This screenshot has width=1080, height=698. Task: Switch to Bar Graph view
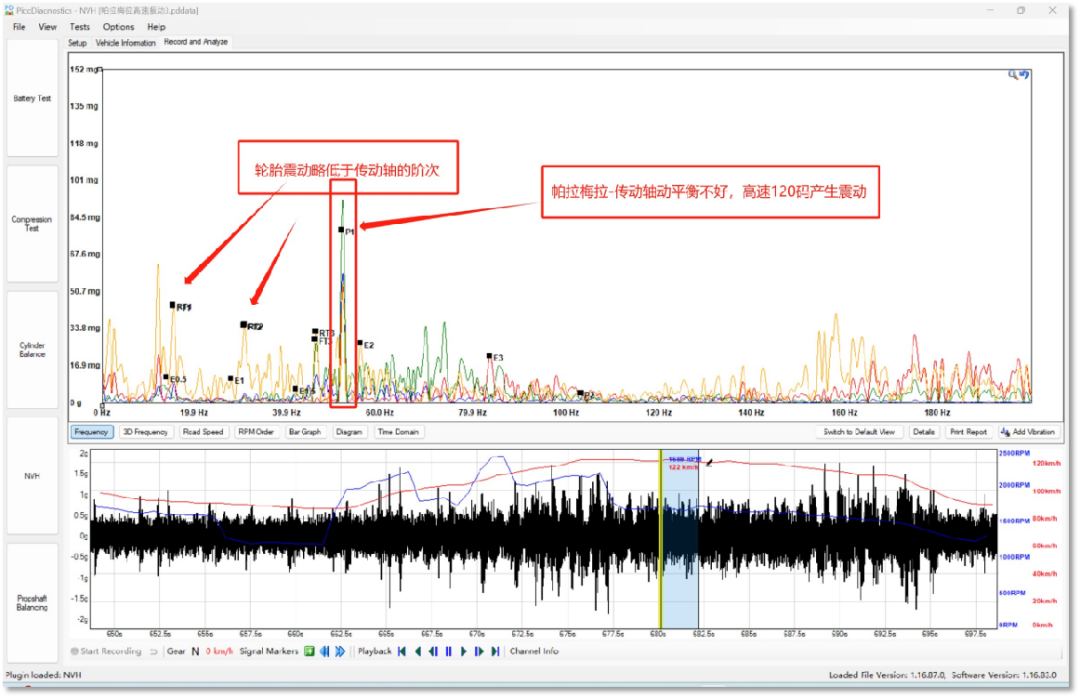point(304,432)
